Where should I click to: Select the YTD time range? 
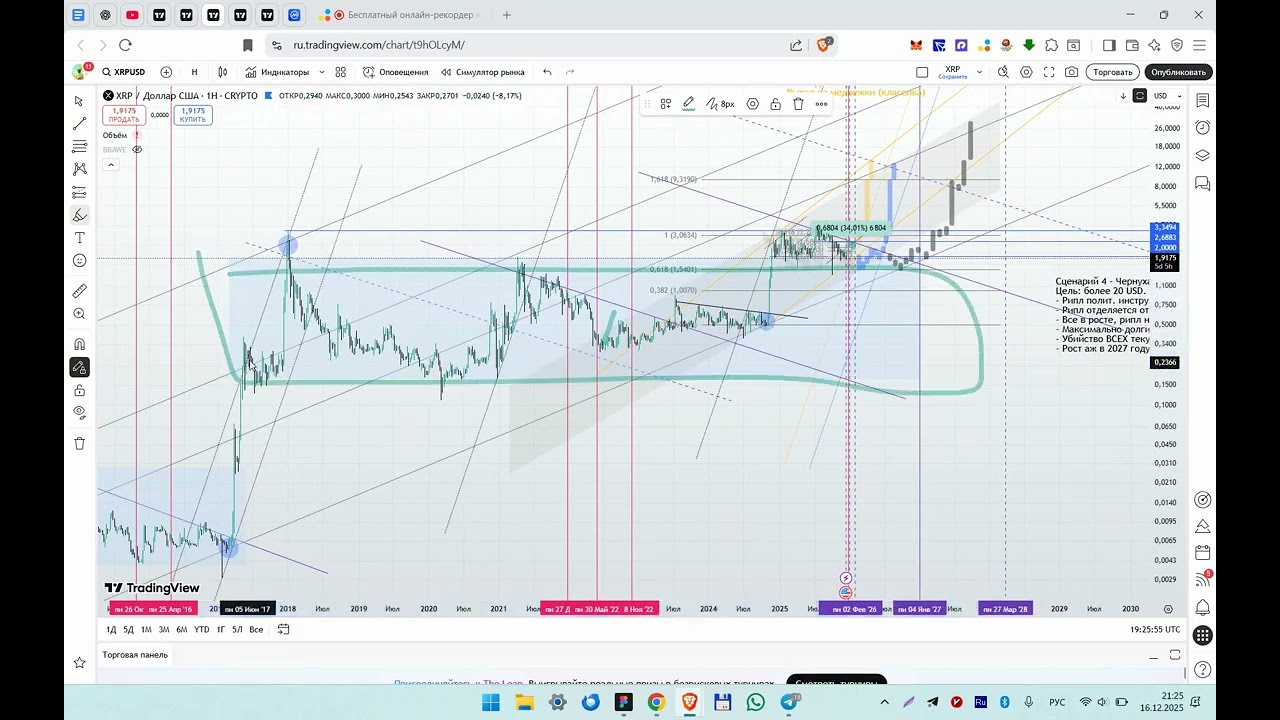tap(201, 629)
